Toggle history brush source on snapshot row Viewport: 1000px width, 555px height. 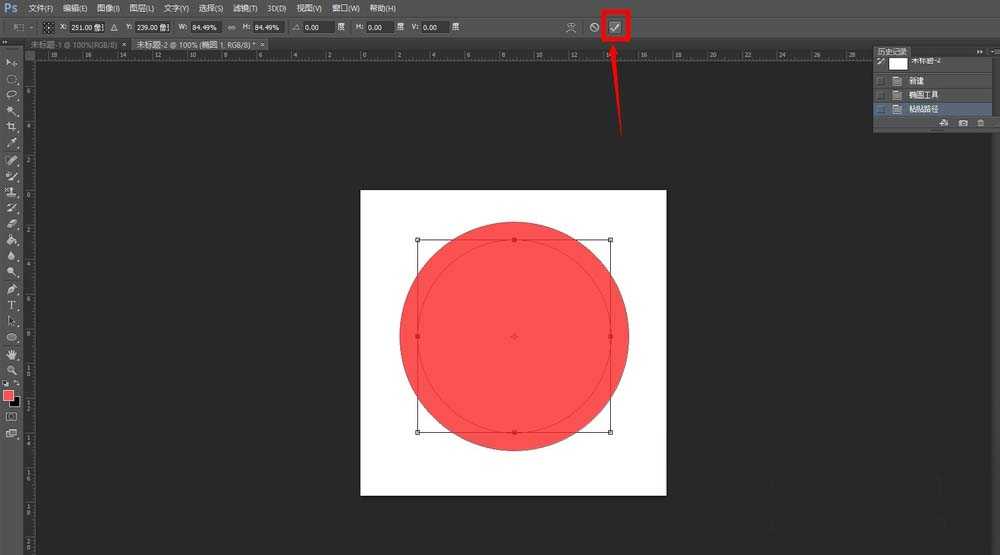tap(881, 62)
